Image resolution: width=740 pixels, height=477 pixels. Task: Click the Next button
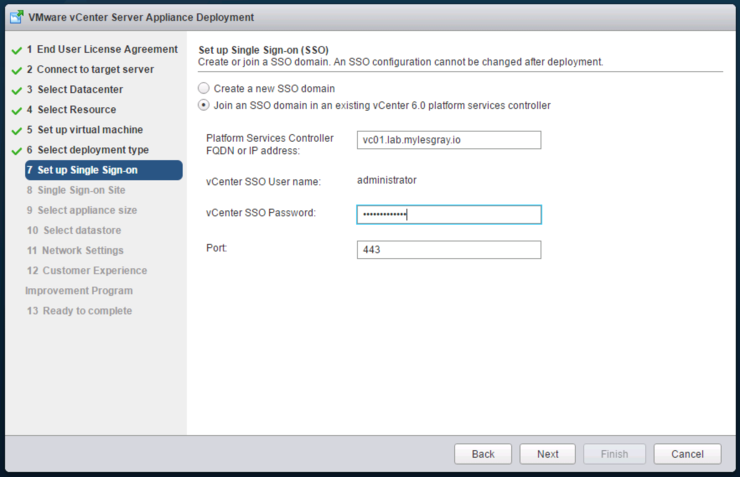point(547,454)
